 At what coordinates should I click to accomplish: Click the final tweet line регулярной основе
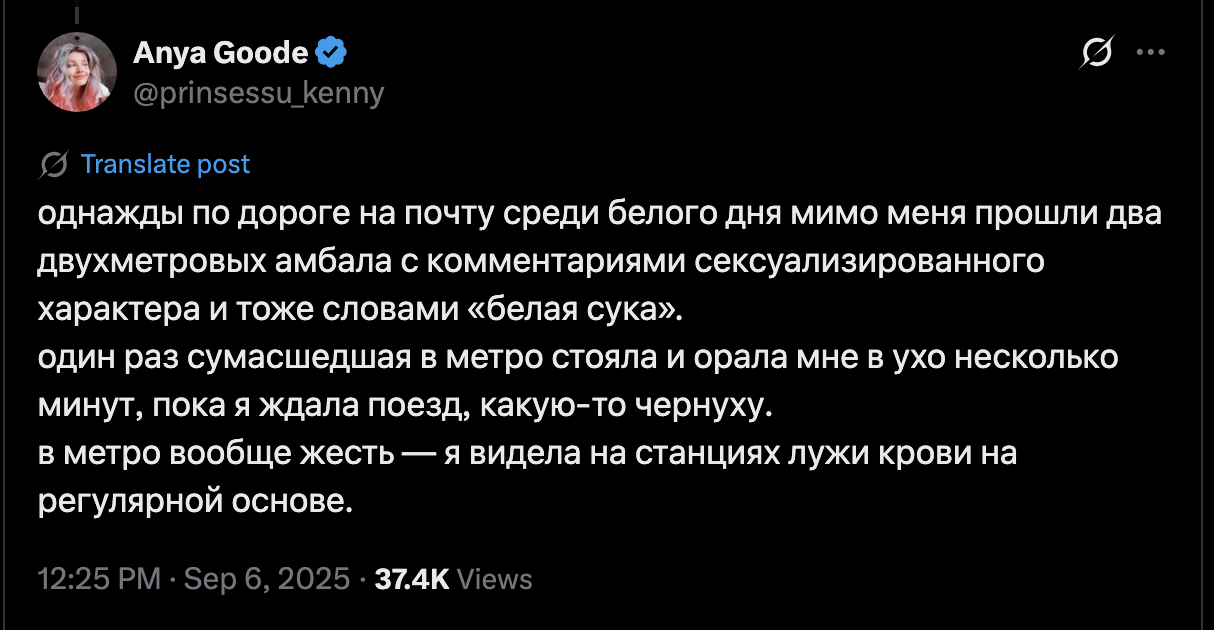(196, 501)
